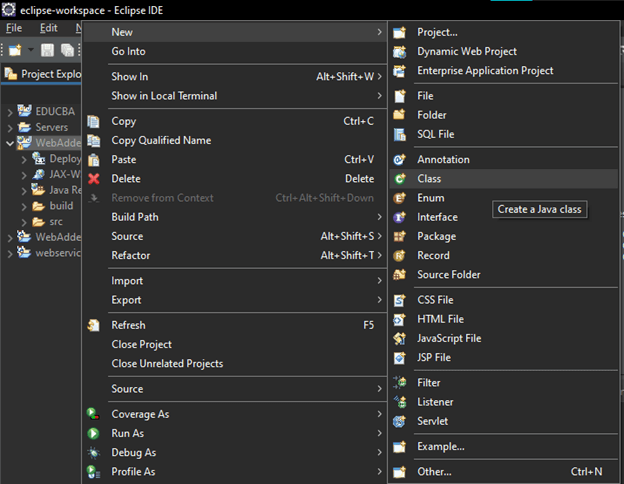Click the Copy icon in context menu

(93, 121)
